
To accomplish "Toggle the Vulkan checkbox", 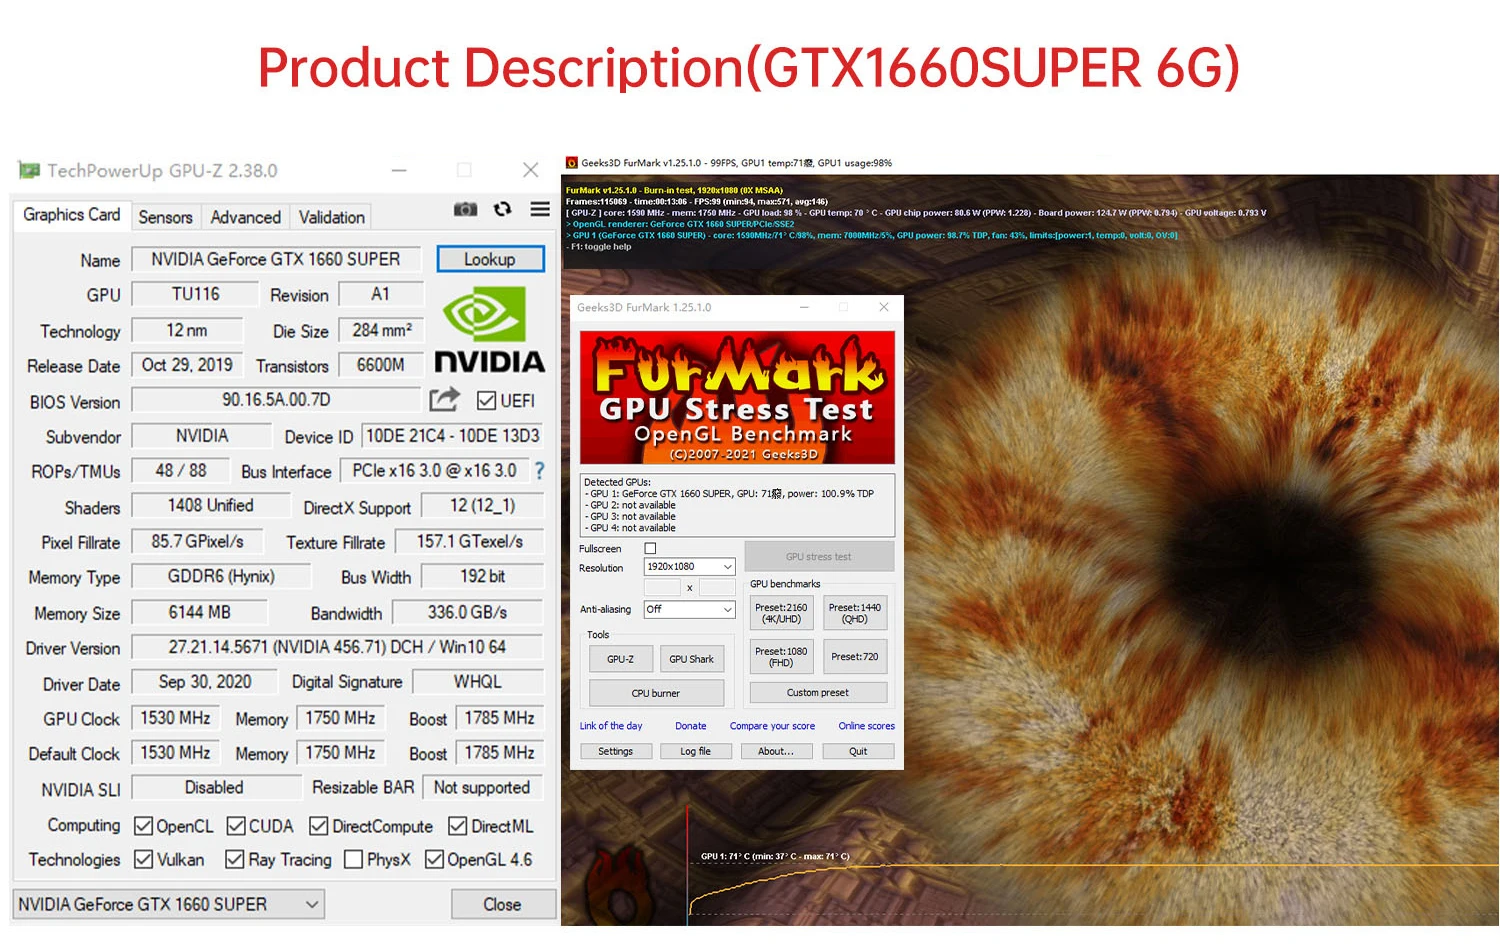I will click(x=144, y=859).
